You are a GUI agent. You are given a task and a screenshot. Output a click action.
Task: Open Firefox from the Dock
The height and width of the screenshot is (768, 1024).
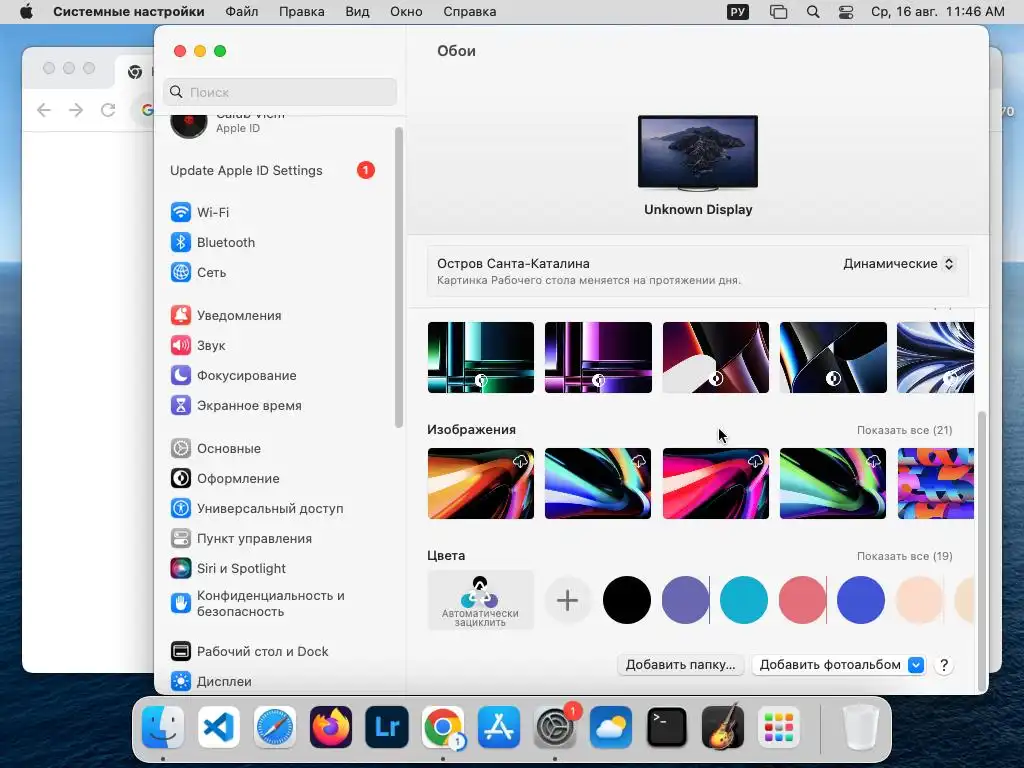pos(330,727)
